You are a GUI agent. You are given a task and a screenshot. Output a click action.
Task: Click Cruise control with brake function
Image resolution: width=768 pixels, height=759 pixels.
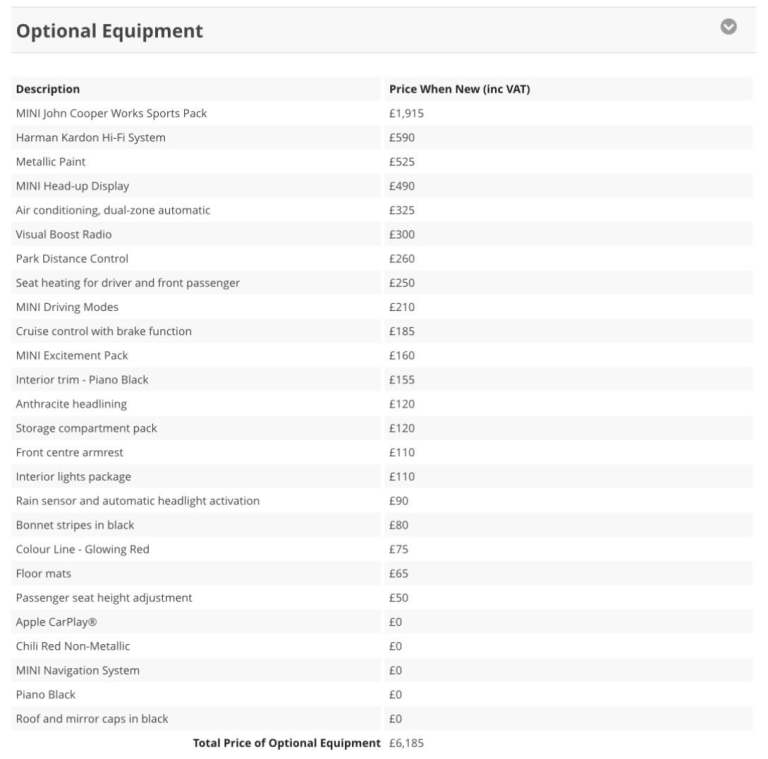(x=104, y=331)
